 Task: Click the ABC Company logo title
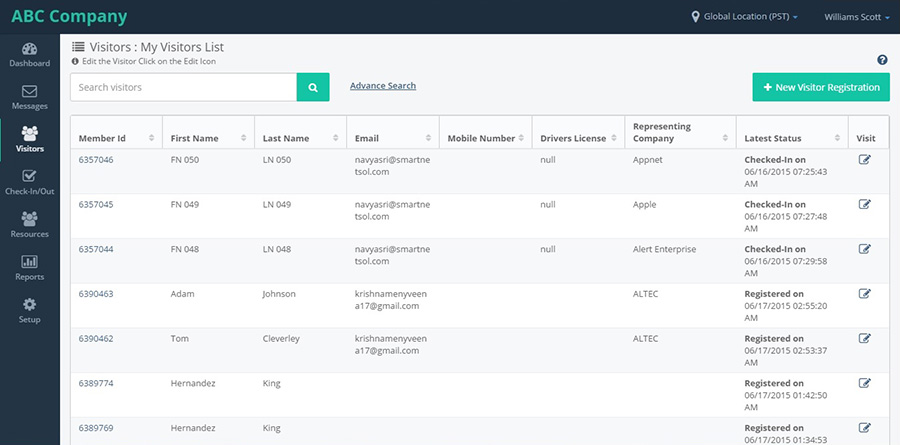click(69, 16)
